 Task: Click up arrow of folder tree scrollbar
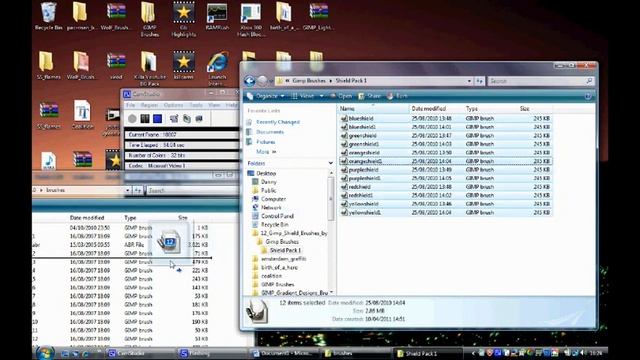(331, 173)
